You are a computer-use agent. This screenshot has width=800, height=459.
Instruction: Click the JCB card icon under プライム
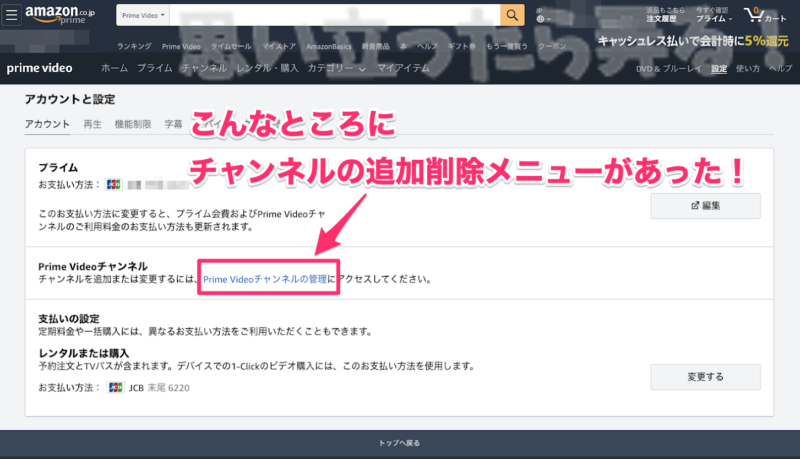pyautogui.click(x=113, y=185)
